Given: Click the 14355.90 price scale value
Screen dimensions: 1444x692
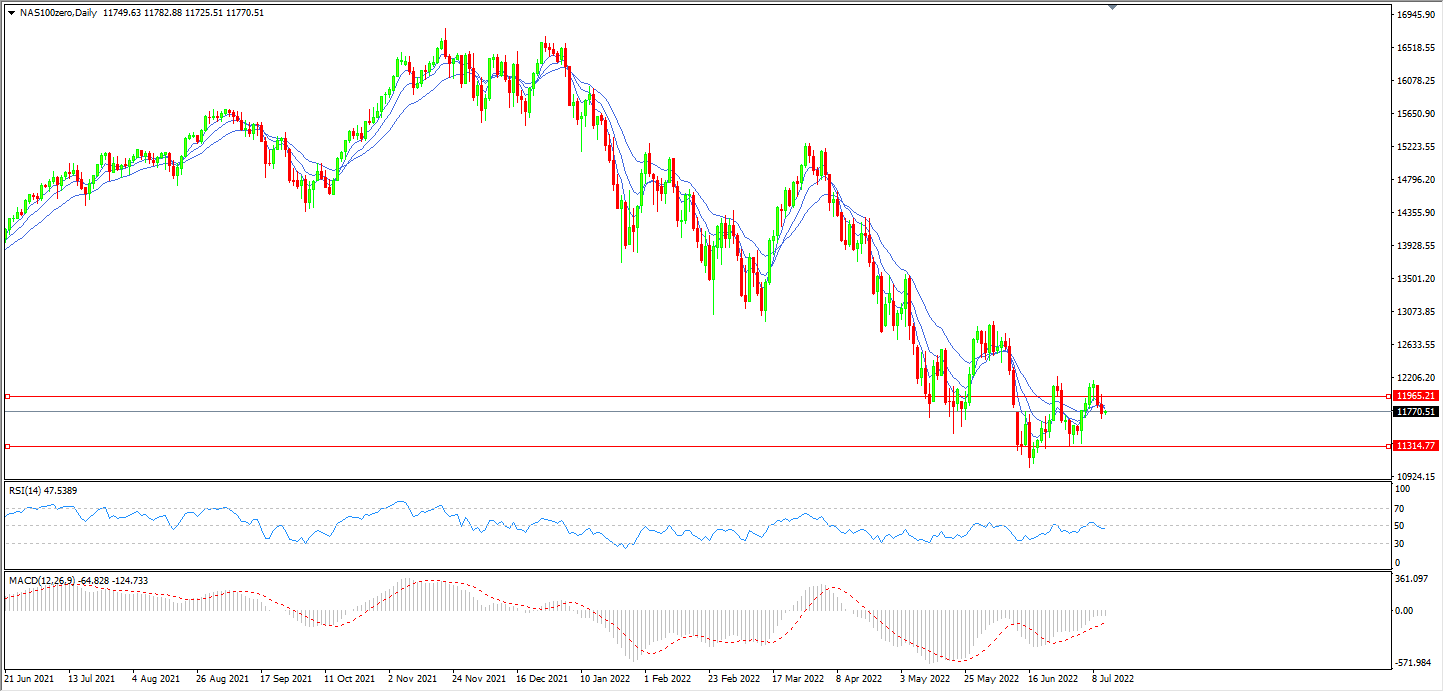Looking at the screenshot, I should [1416, 213].
